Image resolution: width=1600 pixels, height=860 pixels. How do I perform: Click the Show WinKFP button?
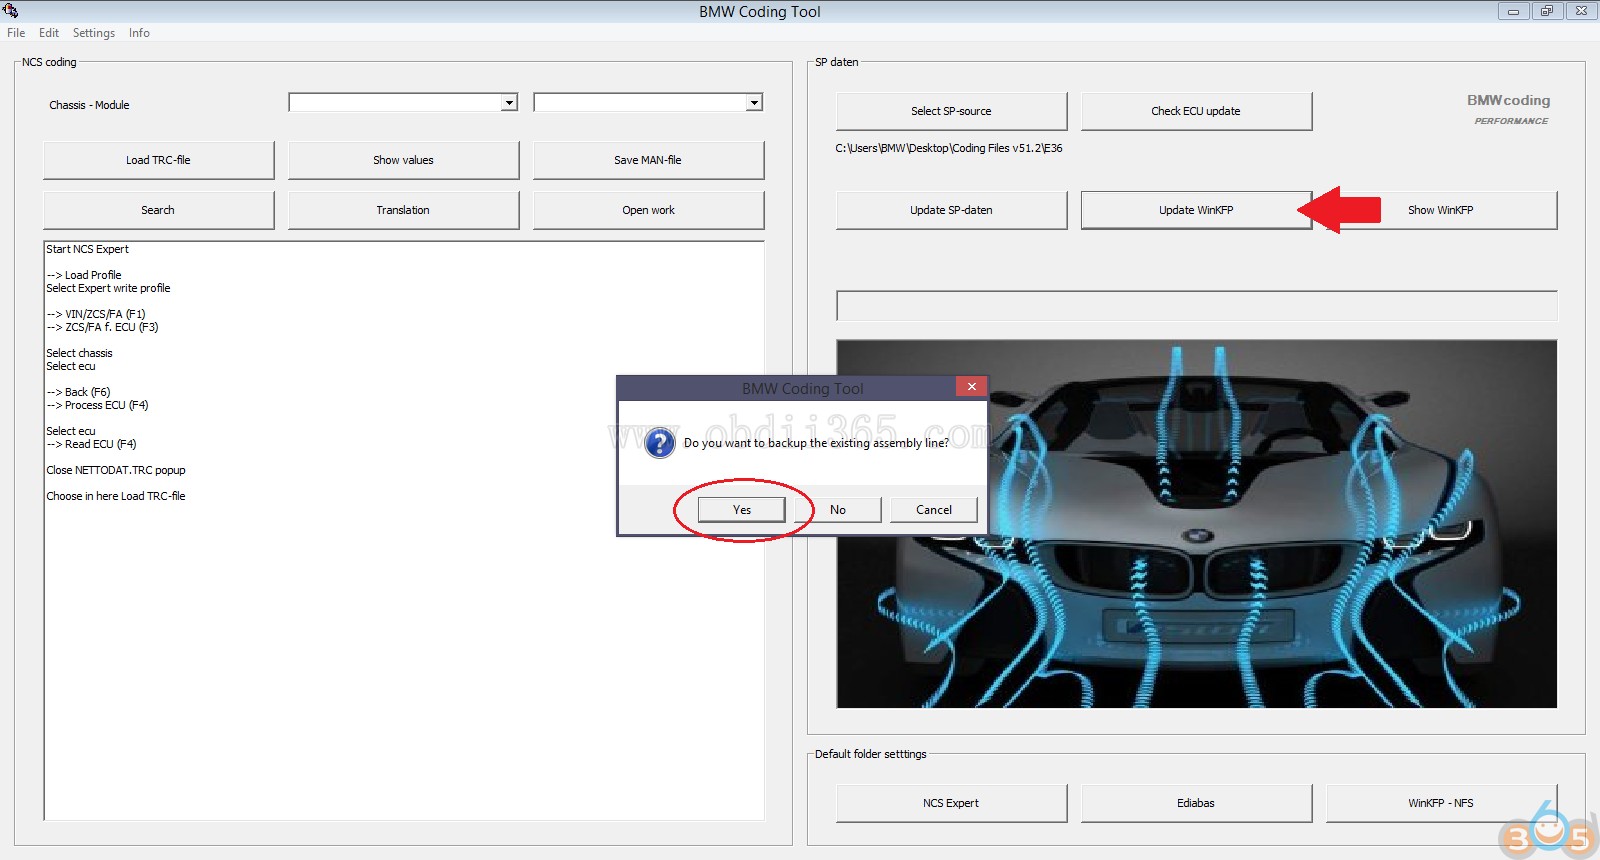click(x=1441, y=210)
